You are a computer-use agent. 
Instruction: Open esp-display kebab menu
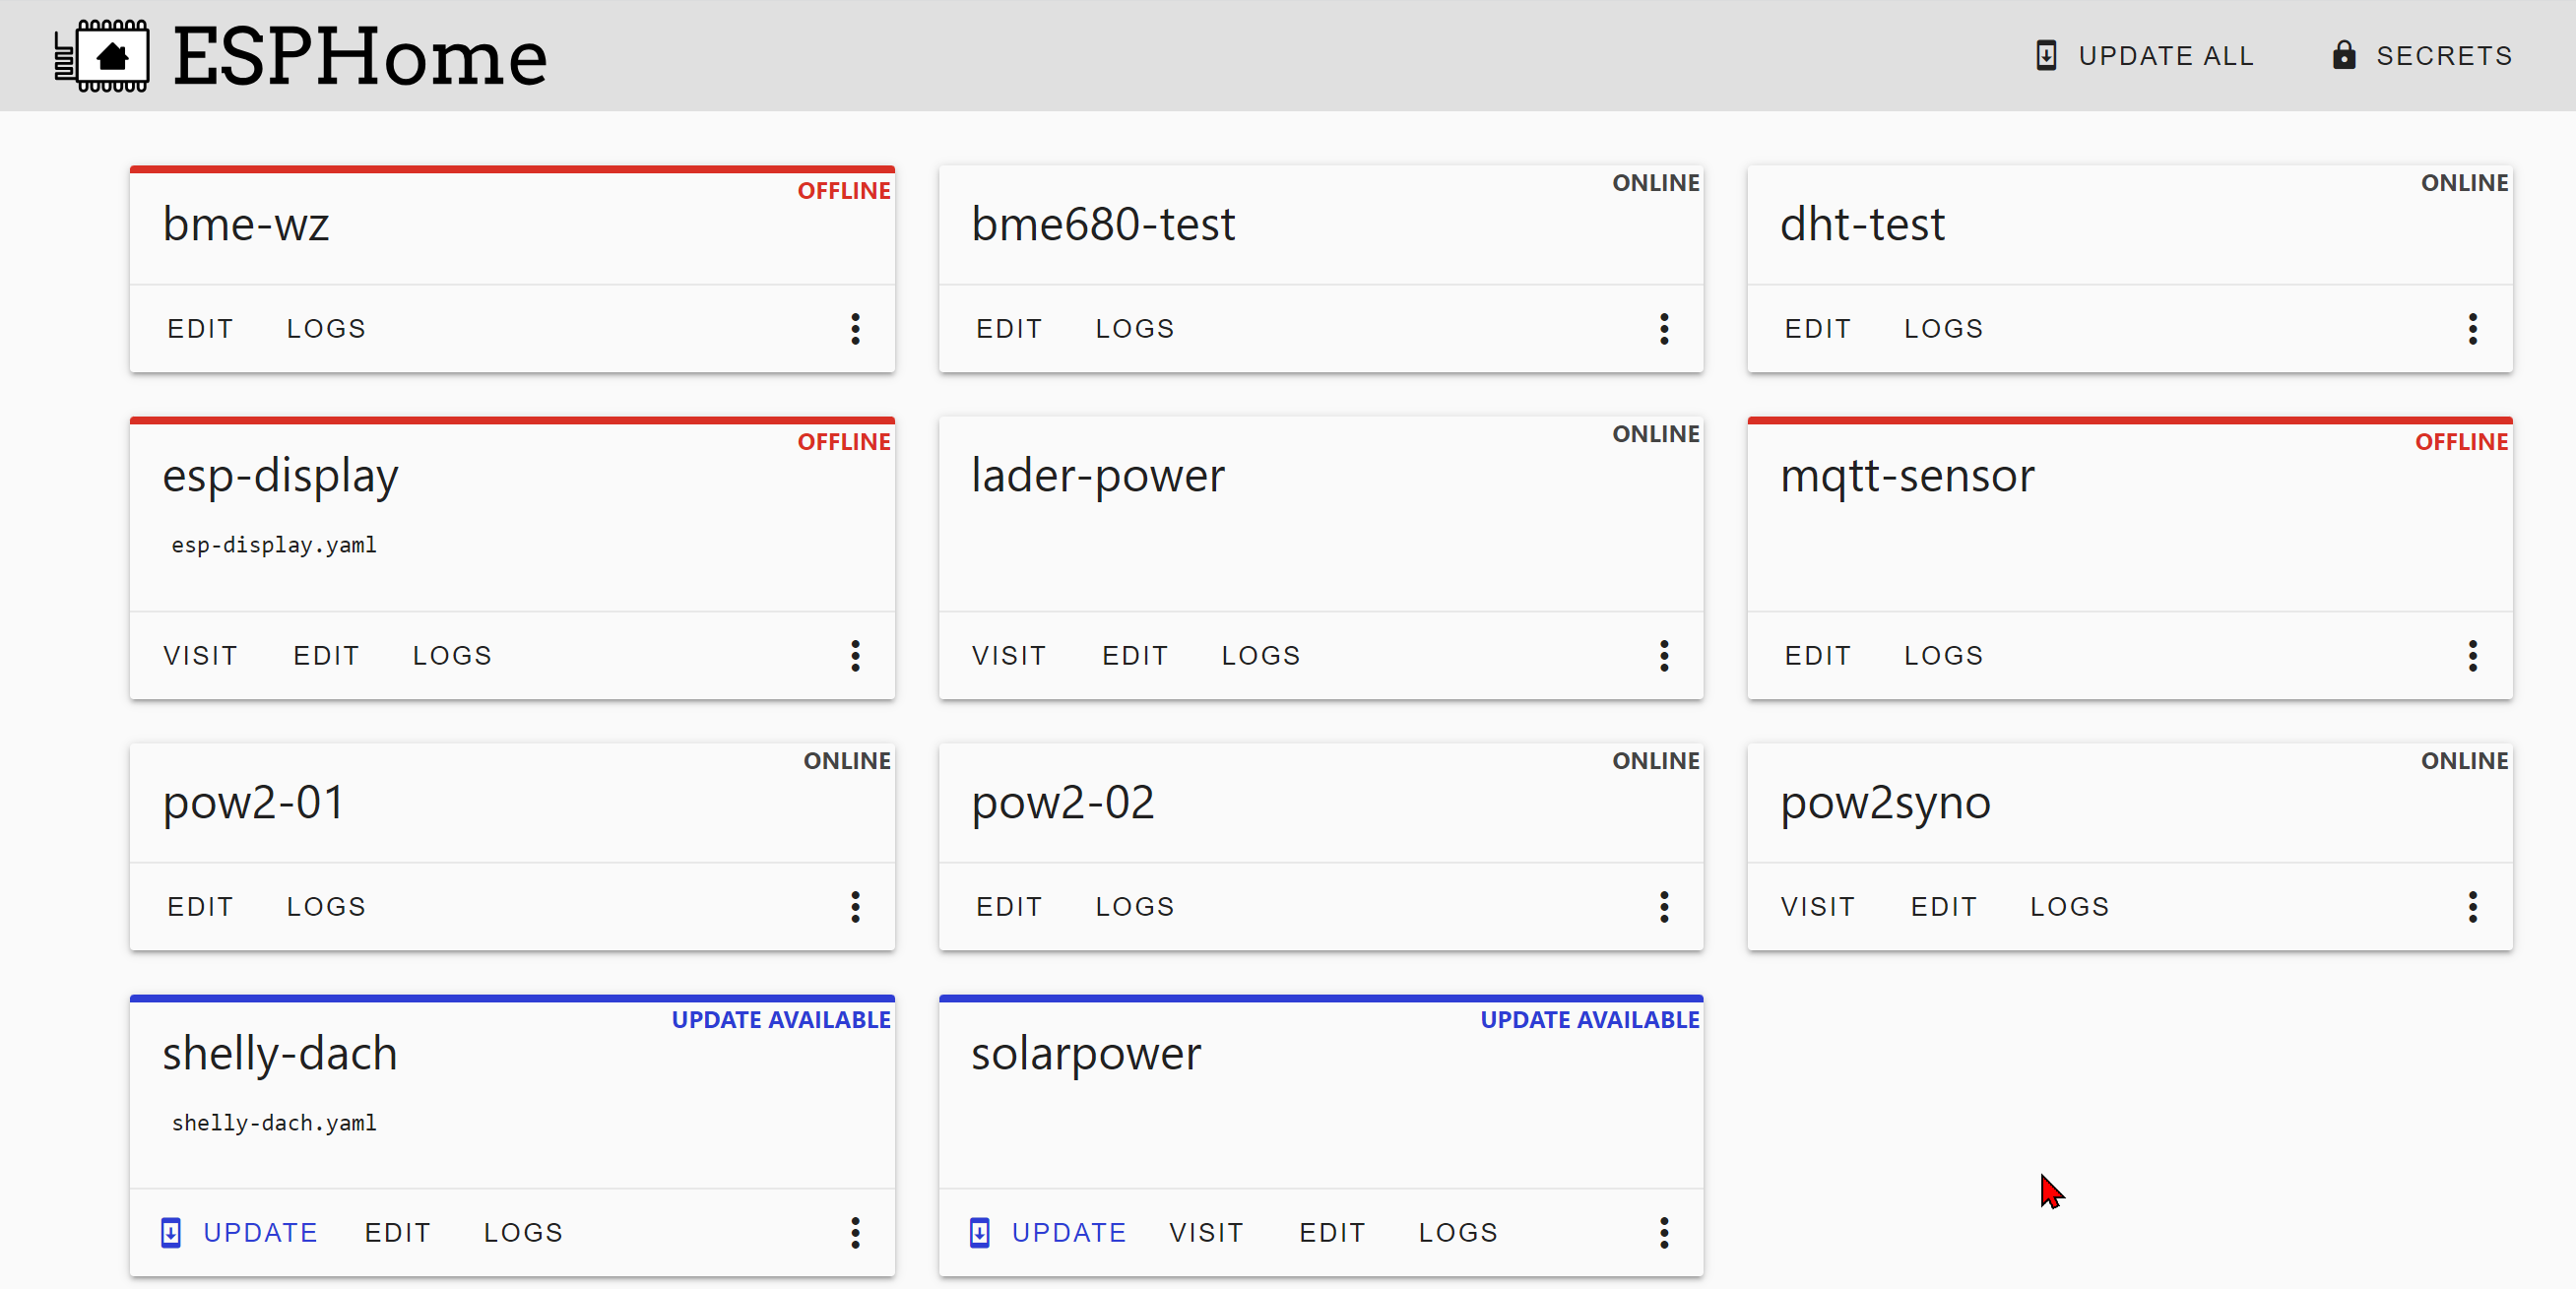(855, 656)
